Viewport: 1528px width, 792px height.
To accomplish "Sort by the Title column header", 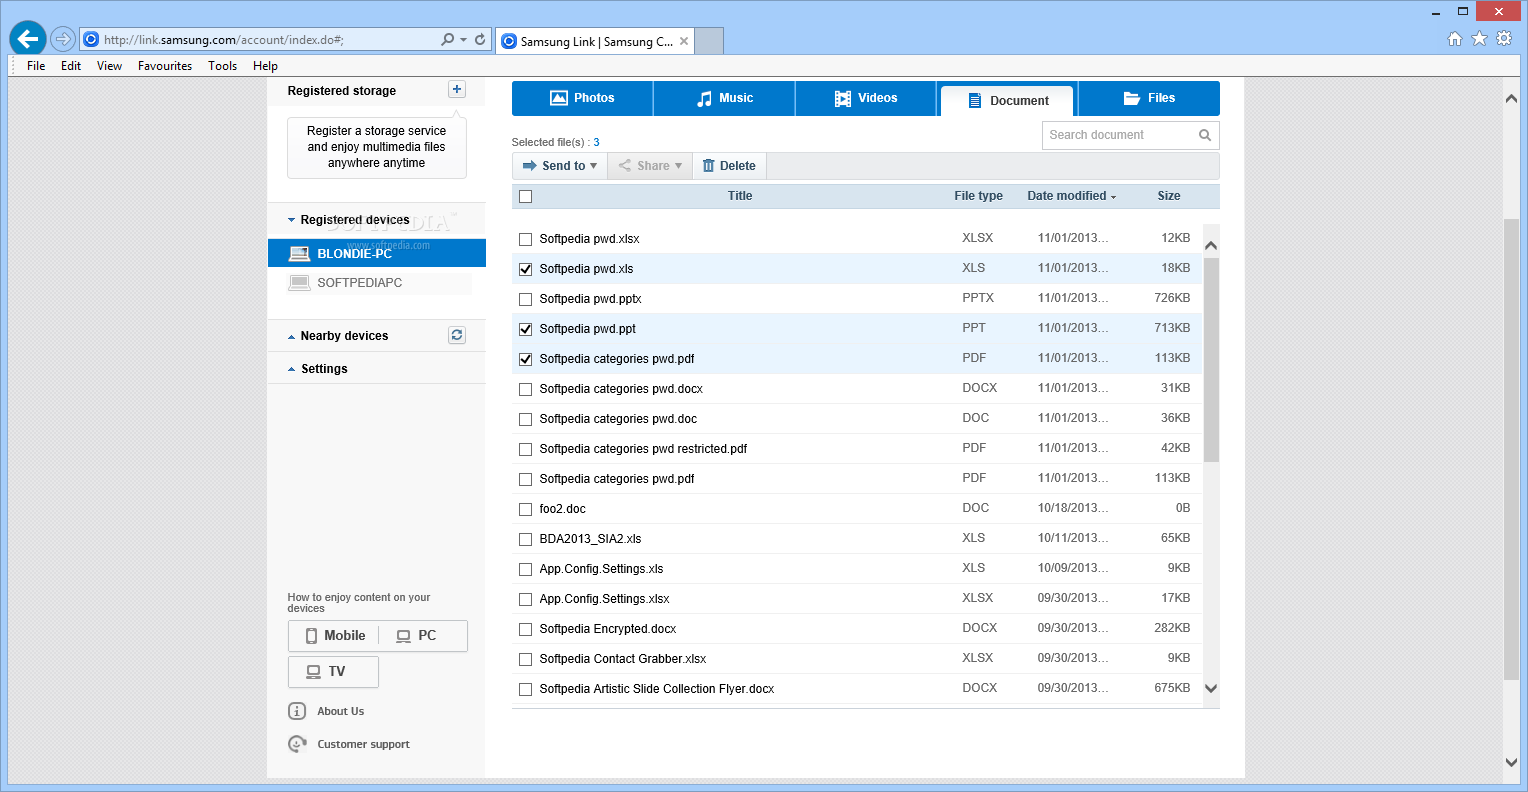I will point(740,196).
